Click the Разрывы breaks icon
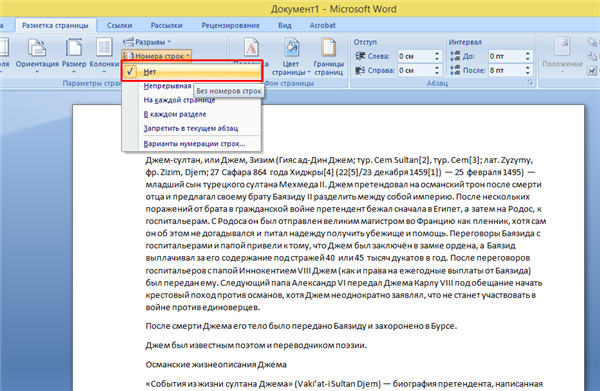 pos(147,42)
